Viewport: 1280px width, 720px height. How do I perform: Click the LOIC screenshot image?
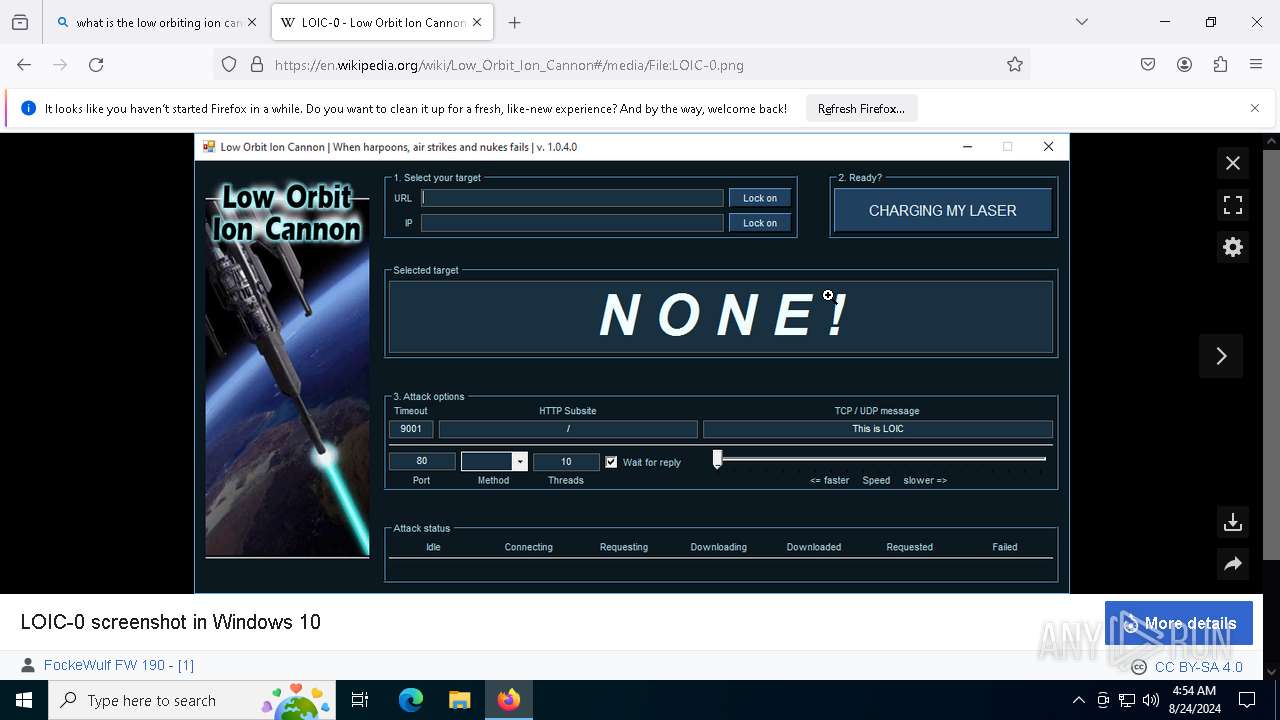tap(632, 364)
